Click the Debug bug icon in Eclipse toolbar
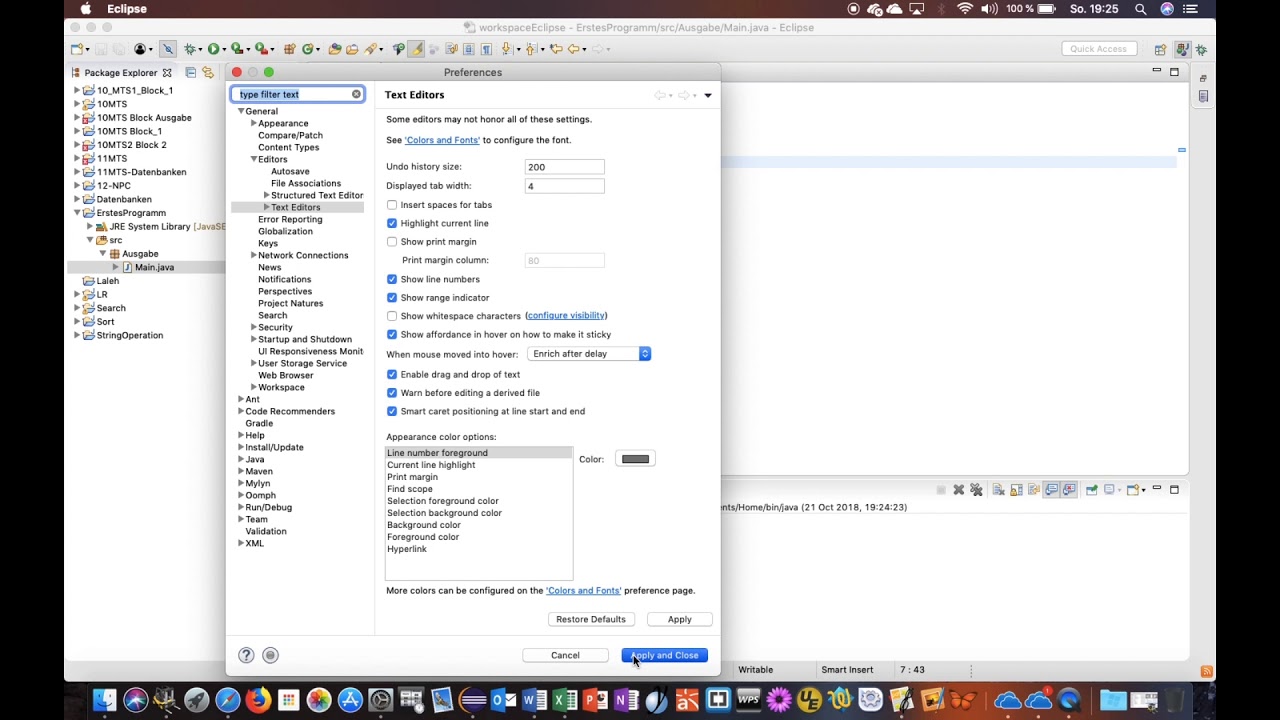 coord(189,49)
